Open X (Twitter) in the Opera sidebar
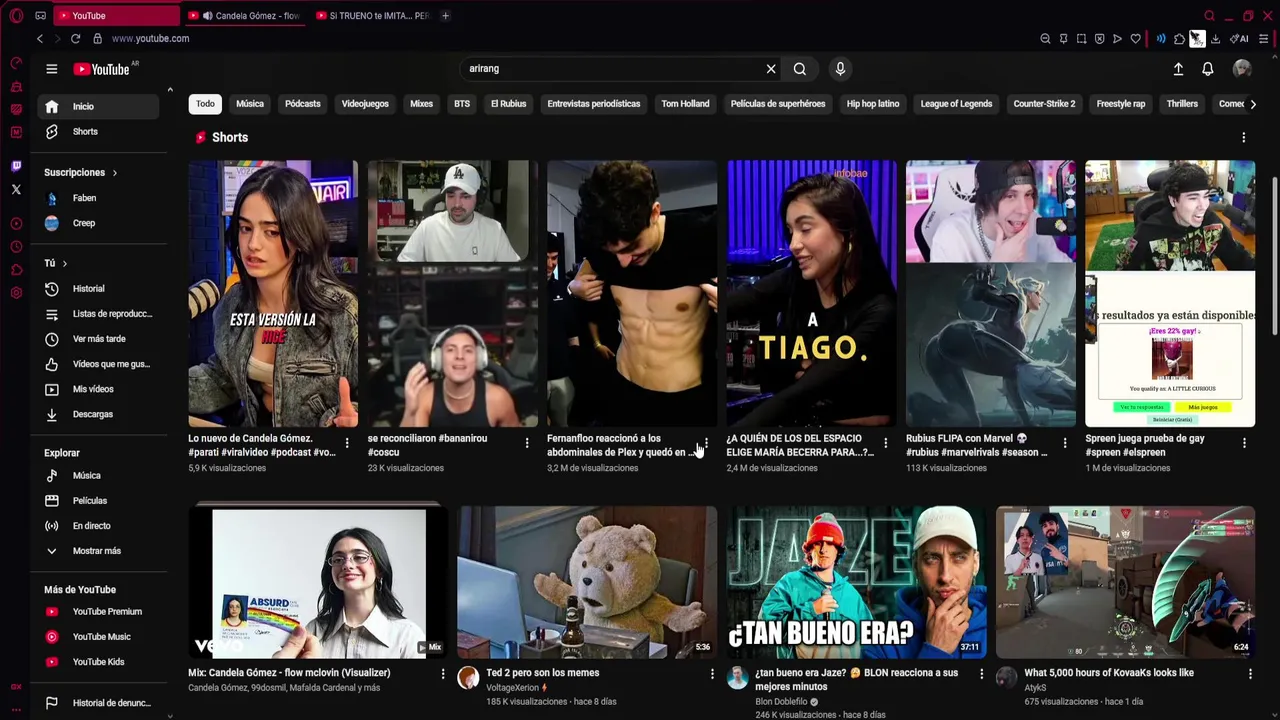This screenshot has height=720, width=1280. tap(16, 189)
